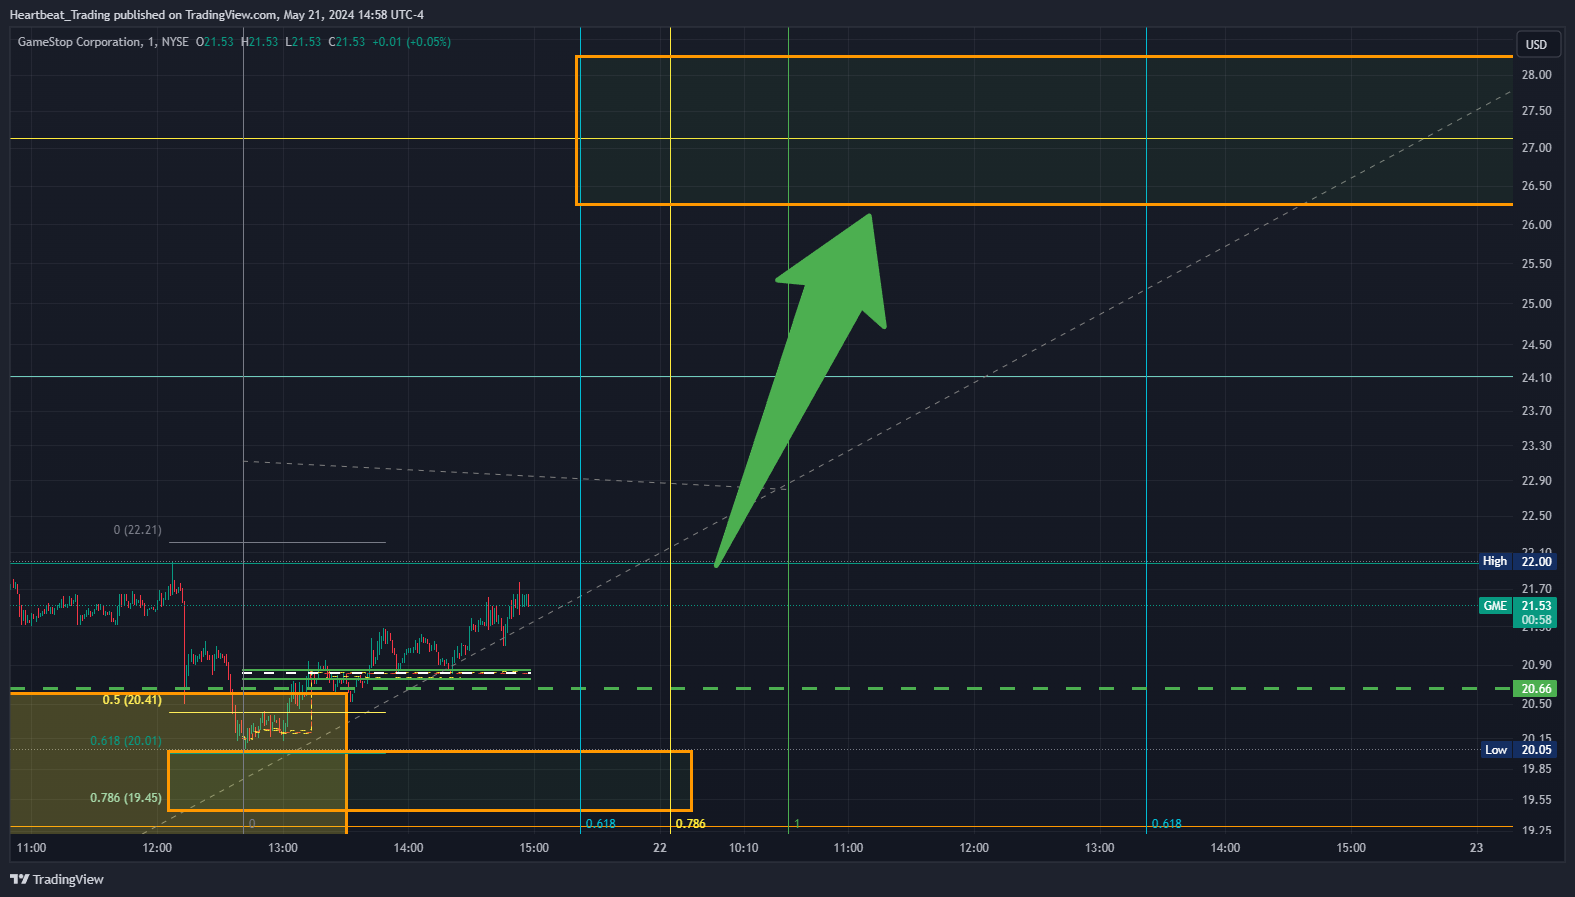This screenshot has width=1575, height=897.
Task: Click the 22.90 price scale label
Action: click(1536, 481)
